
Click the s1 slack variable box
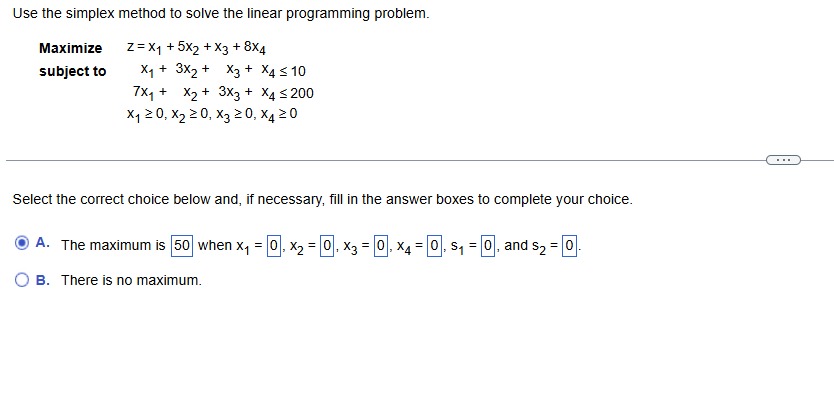point(488,245)
